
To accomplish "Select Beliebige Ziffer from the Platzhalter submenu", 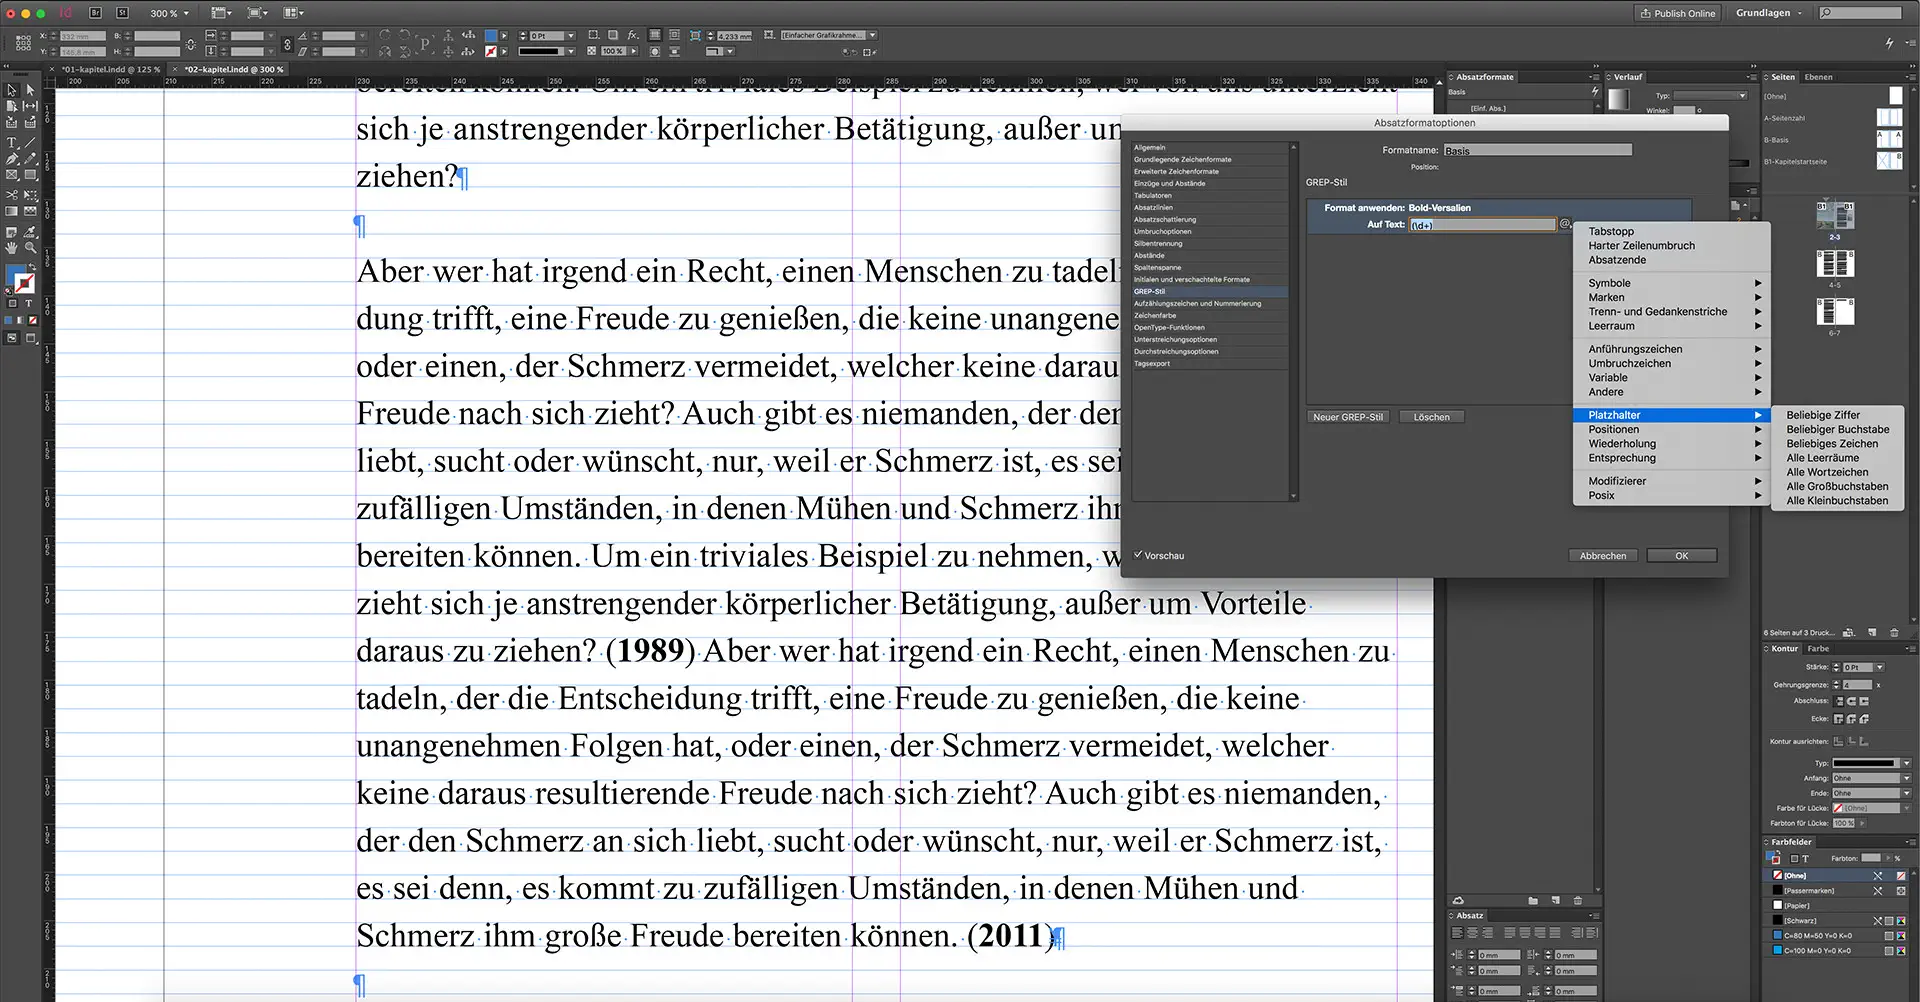I will click(1824, 414).
